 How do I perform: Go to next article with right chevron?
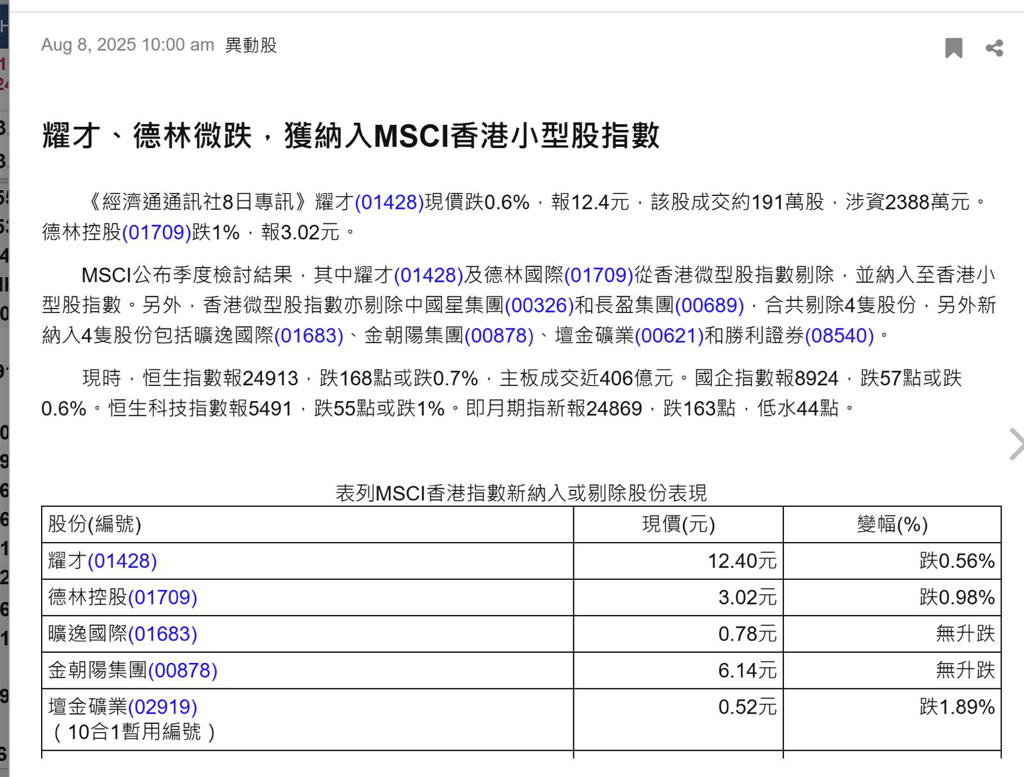tap(1016, 444)
